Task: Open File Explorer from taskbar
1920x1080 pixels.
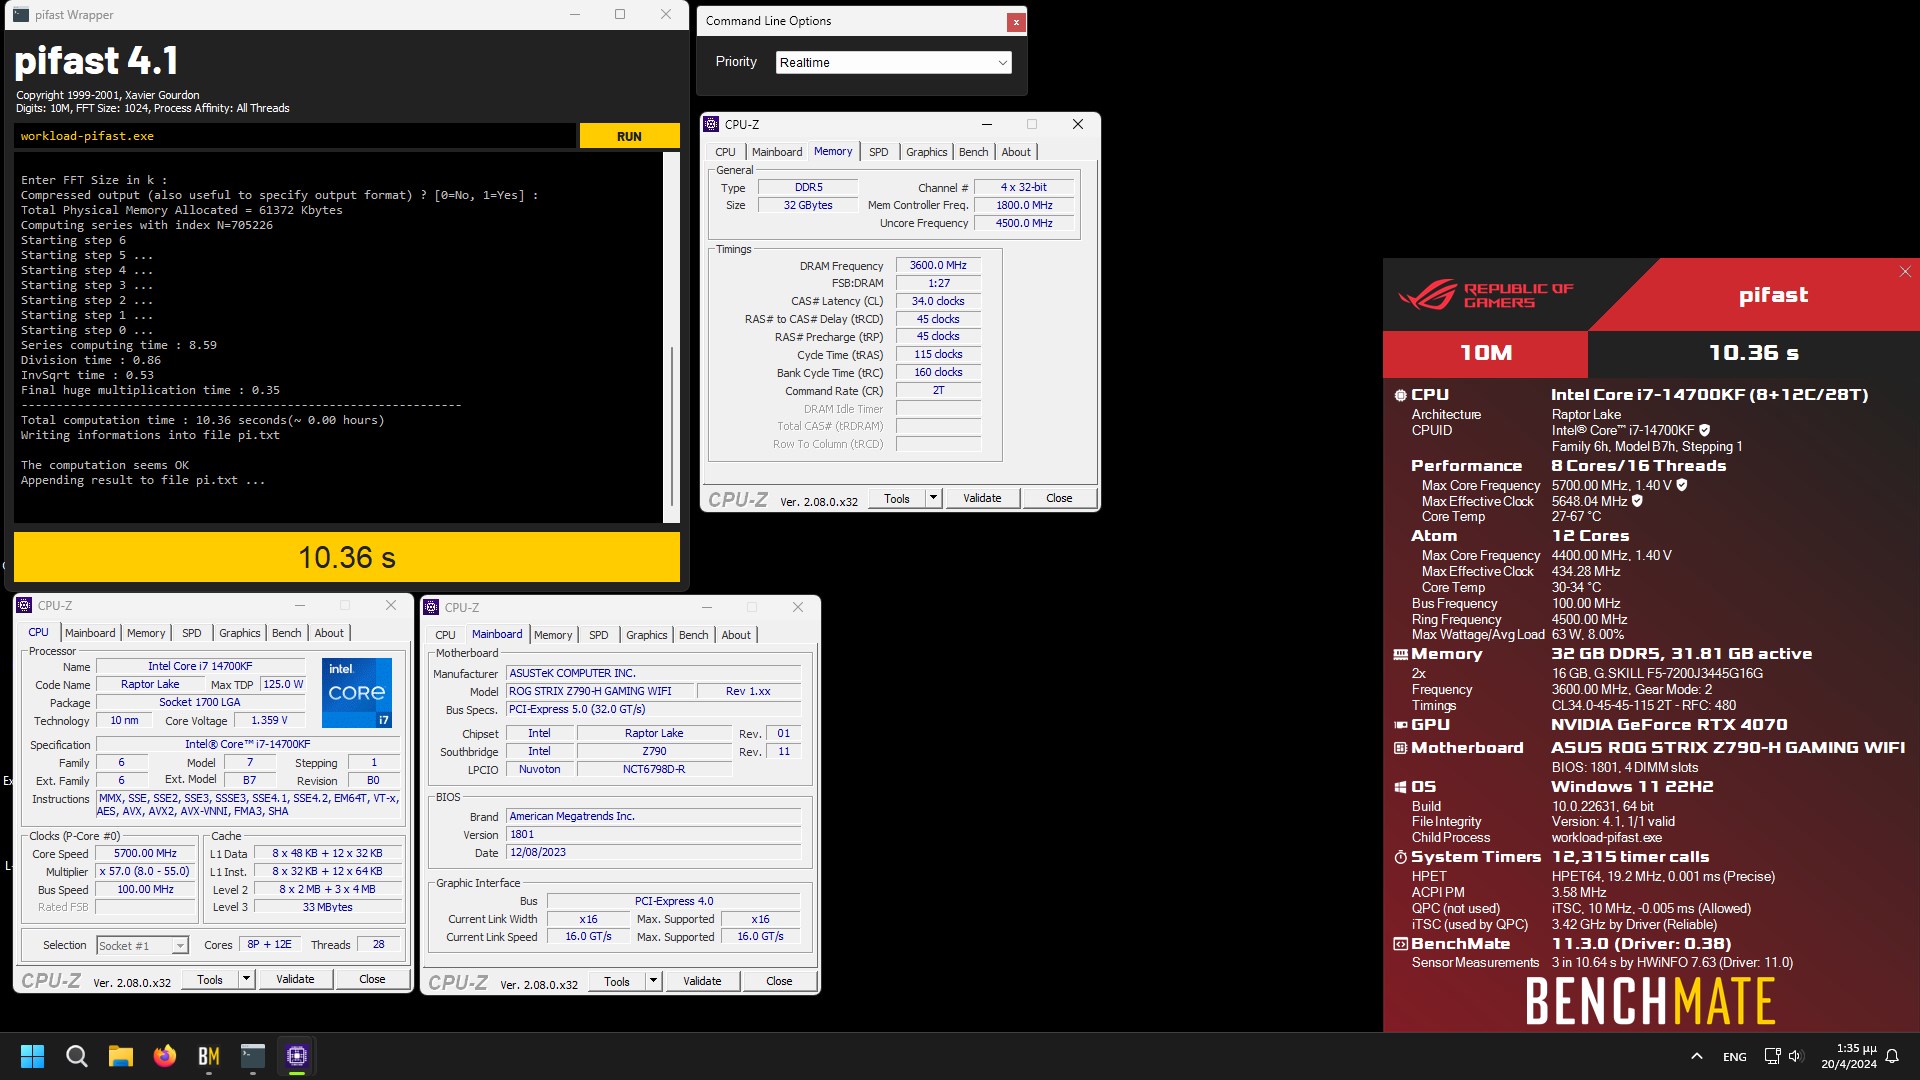Action: point(121,1056)
